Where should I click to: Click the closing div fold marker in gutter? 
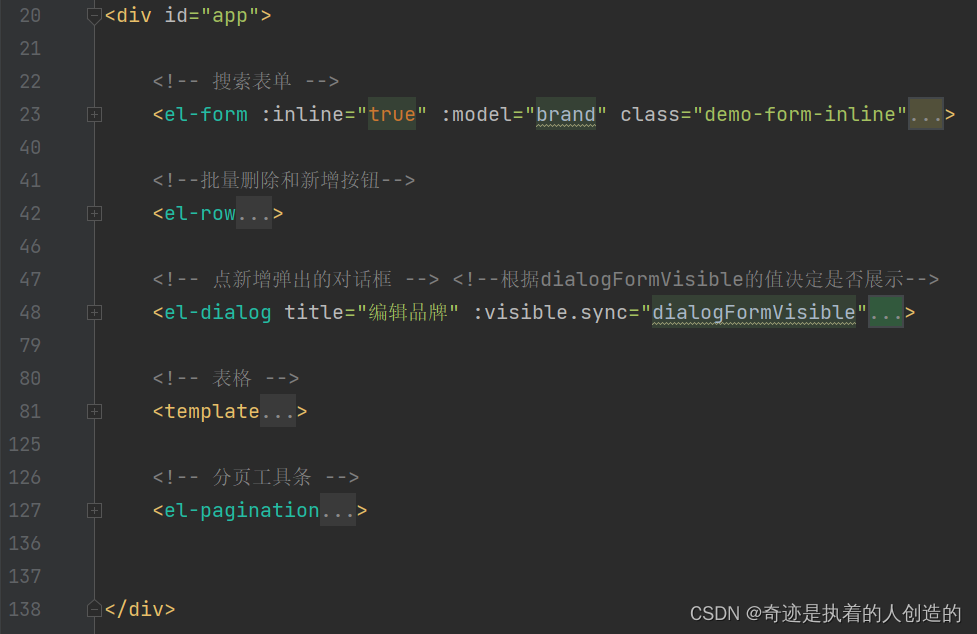(x=94, y=609)
